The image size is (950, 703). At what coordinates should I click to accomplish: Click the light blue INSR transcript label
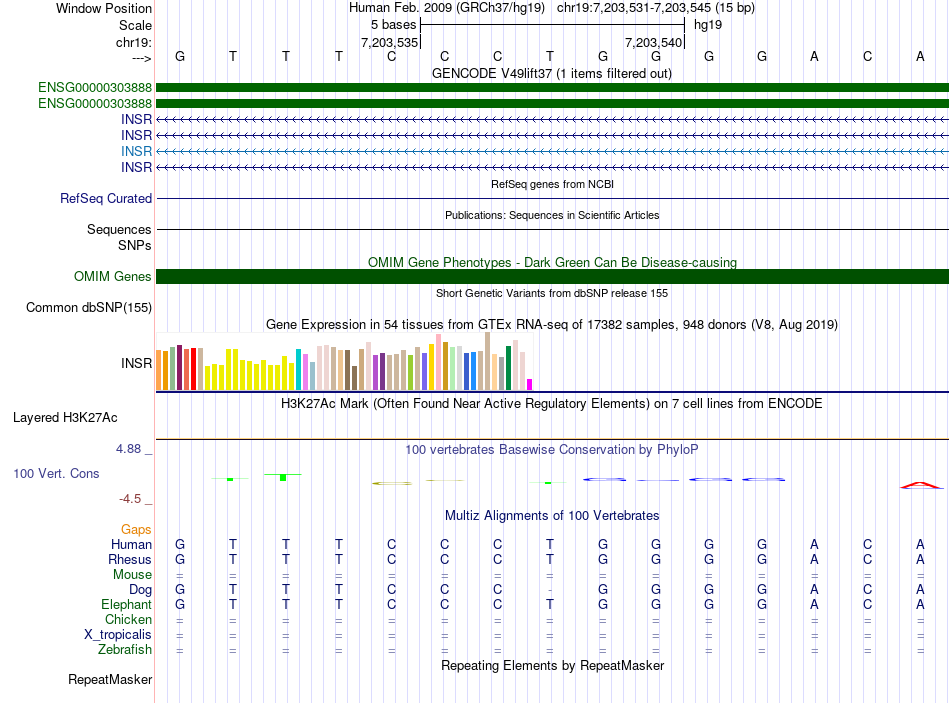click(x=136, y=151)
